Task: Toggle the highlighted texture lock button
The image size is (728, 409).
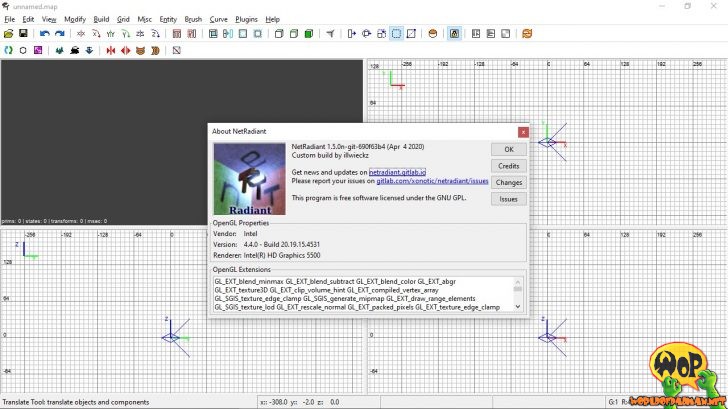Action: tap(454, 33)
